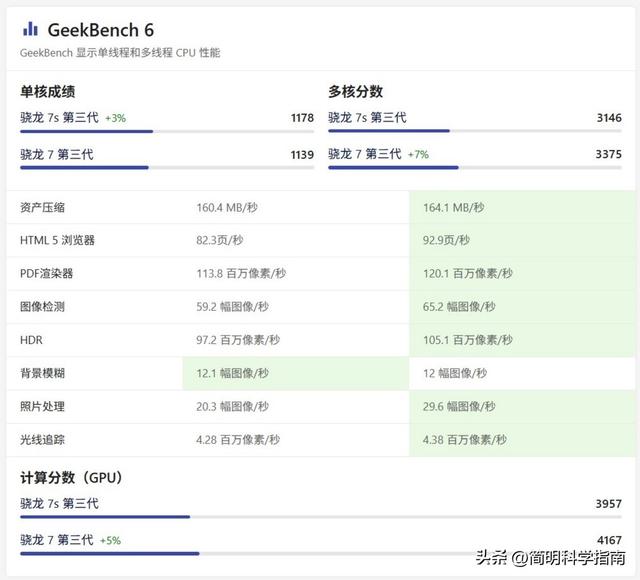
Task: Click the 背景模糊 row label
Action: 42,373
